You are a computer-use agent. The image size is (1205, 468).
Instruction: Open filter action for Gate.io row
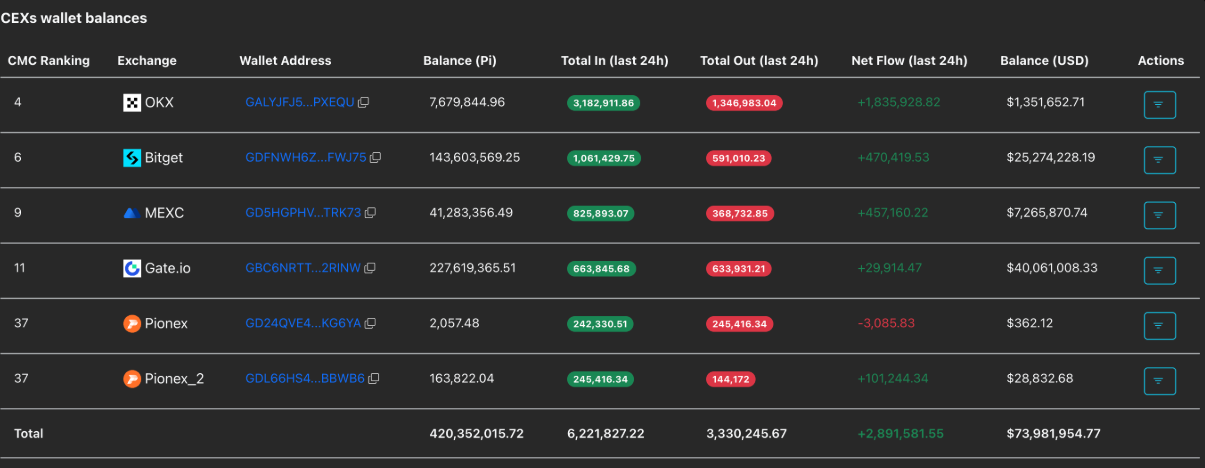(x=1159, y=270)
